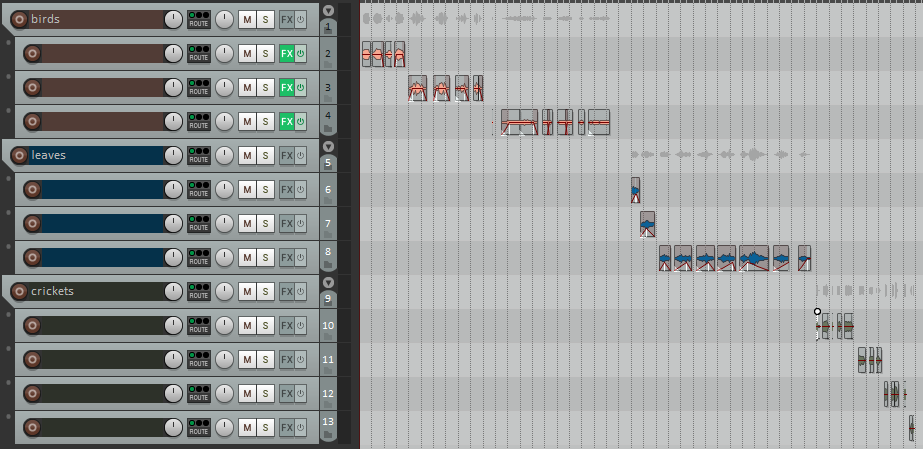This screenshot has width=923, height=449.
Task: Arm the leaves folder track for recording
Action: click(x=18, y=155)
